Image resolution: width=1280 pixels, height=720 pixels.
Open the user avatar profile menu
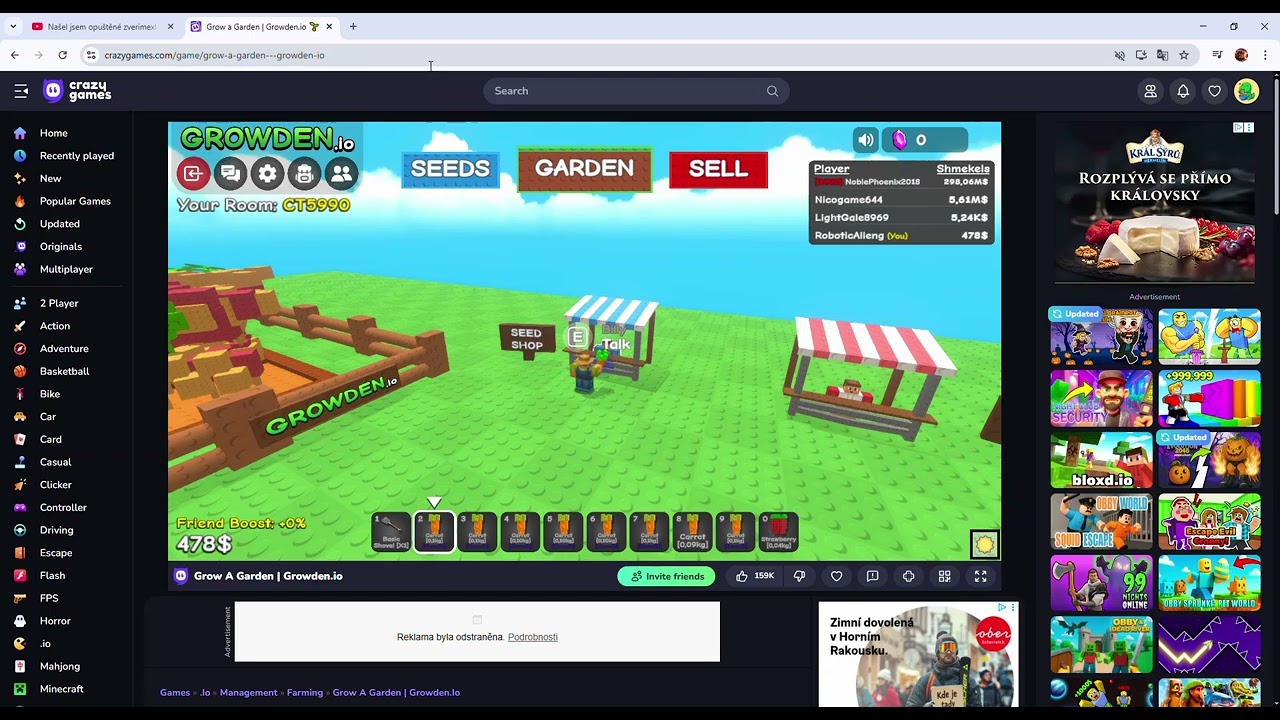pos(1247,91)
